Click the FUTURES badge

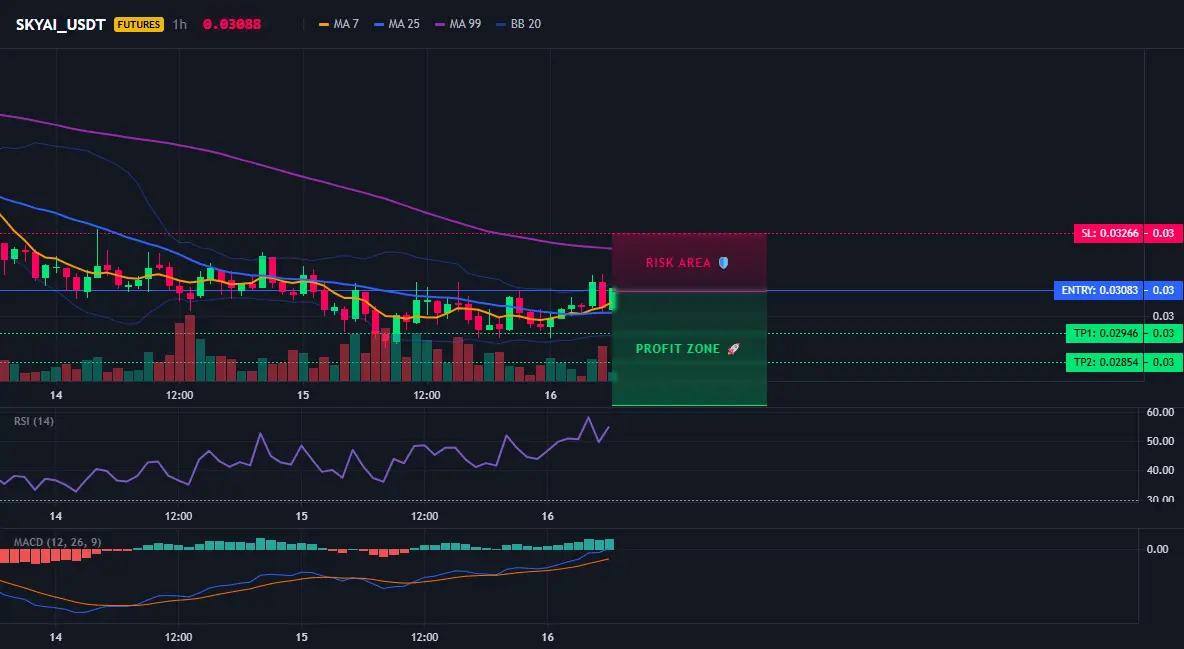point(139,24)
